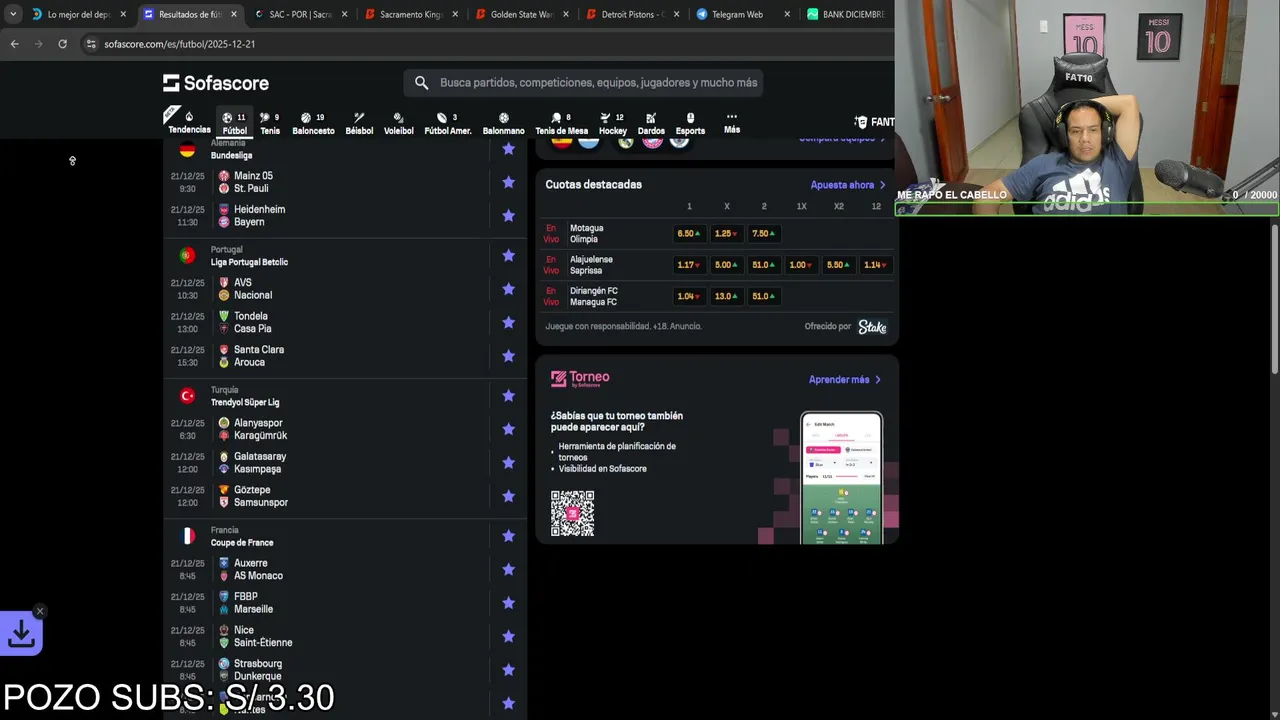Click the 5.50 X2 odds Alajuelense-Saprissa
Viewport: 1280px width, 720px height.
pos(838,265)
